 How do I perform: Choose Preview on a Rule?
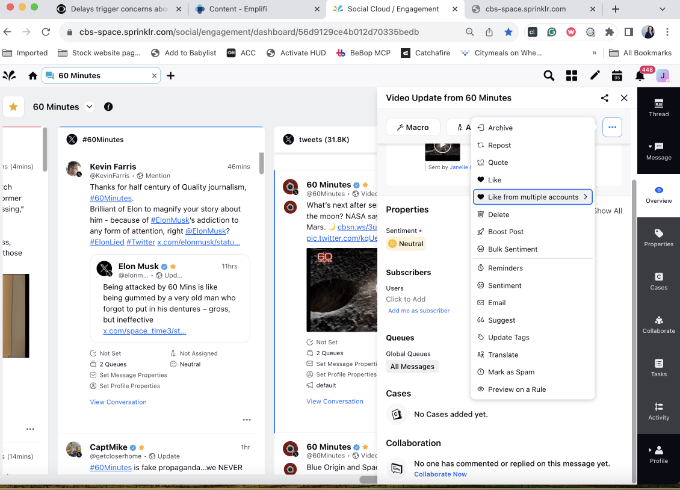533,389
